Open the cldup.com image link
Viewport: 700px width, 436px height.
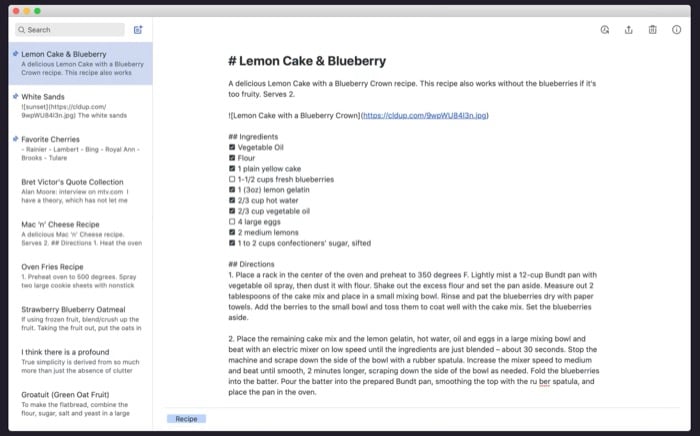click(425, 116)
